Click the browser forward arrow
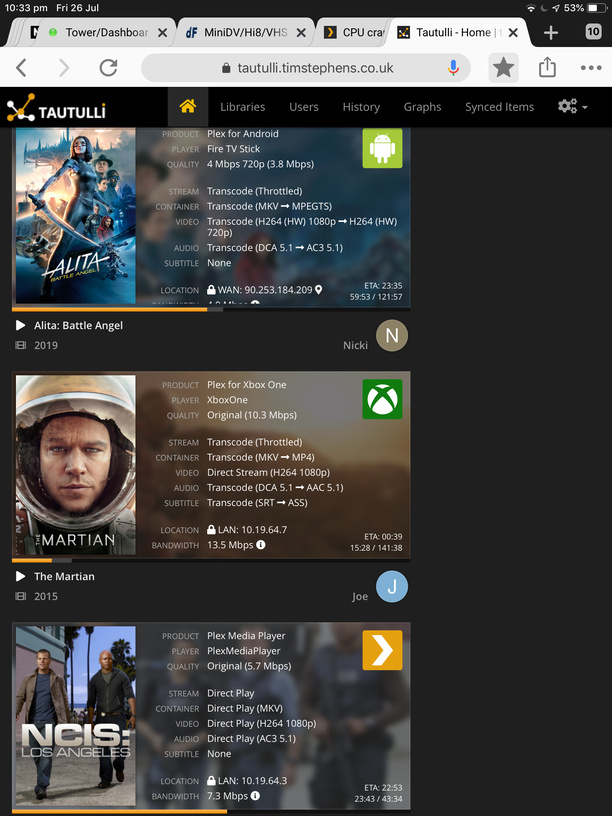This screenshot has height=816, width=612. pos(64,68)
